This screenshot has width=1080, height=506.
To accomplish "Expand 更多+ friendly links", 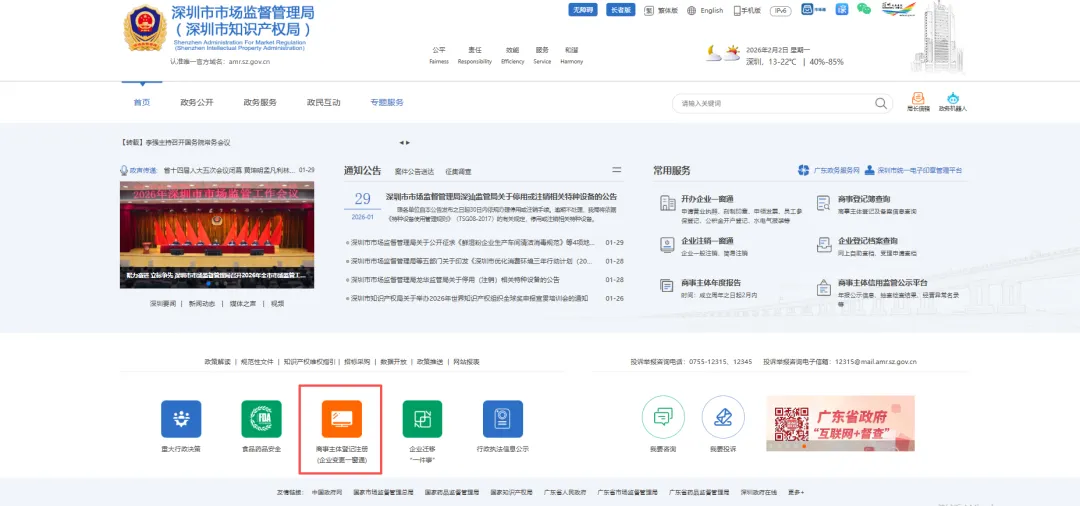I will [x=796, y=492].
